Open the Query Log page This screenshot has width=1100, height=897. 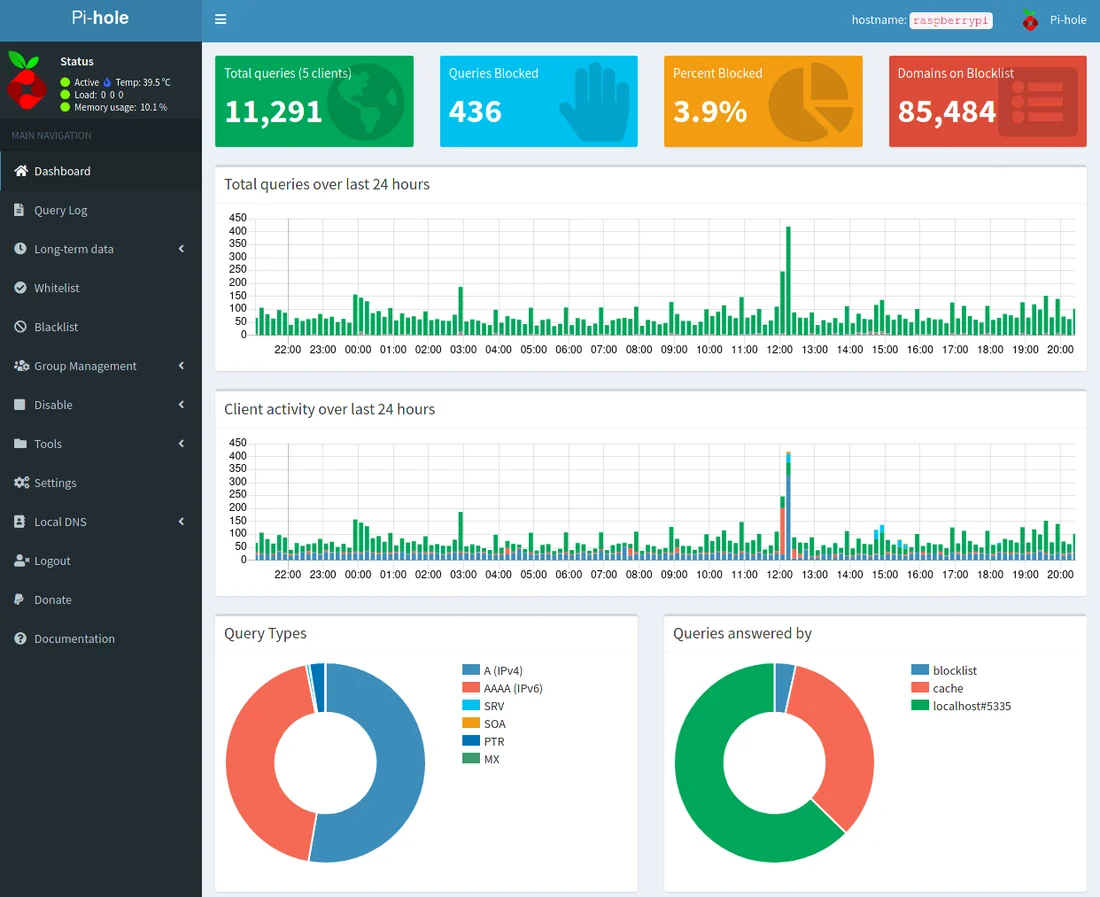pyautogui.click(x=101, y=210)
